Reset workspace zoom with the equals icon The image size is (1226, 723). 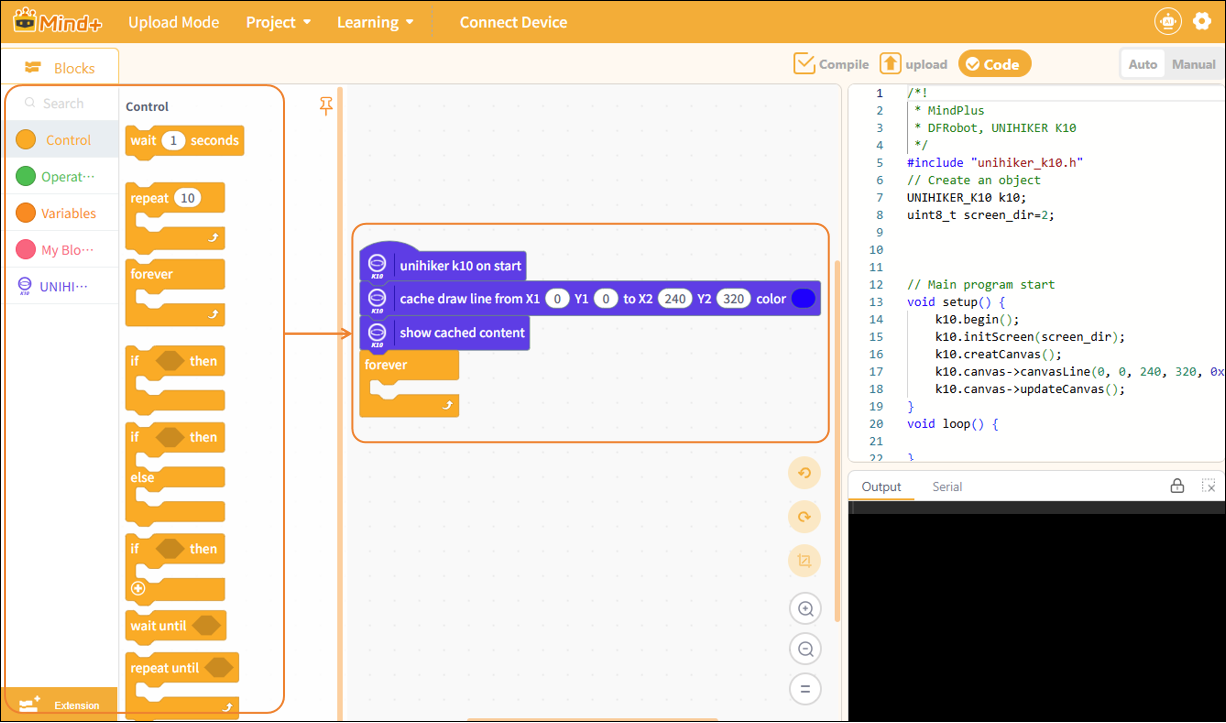point(804,689)
